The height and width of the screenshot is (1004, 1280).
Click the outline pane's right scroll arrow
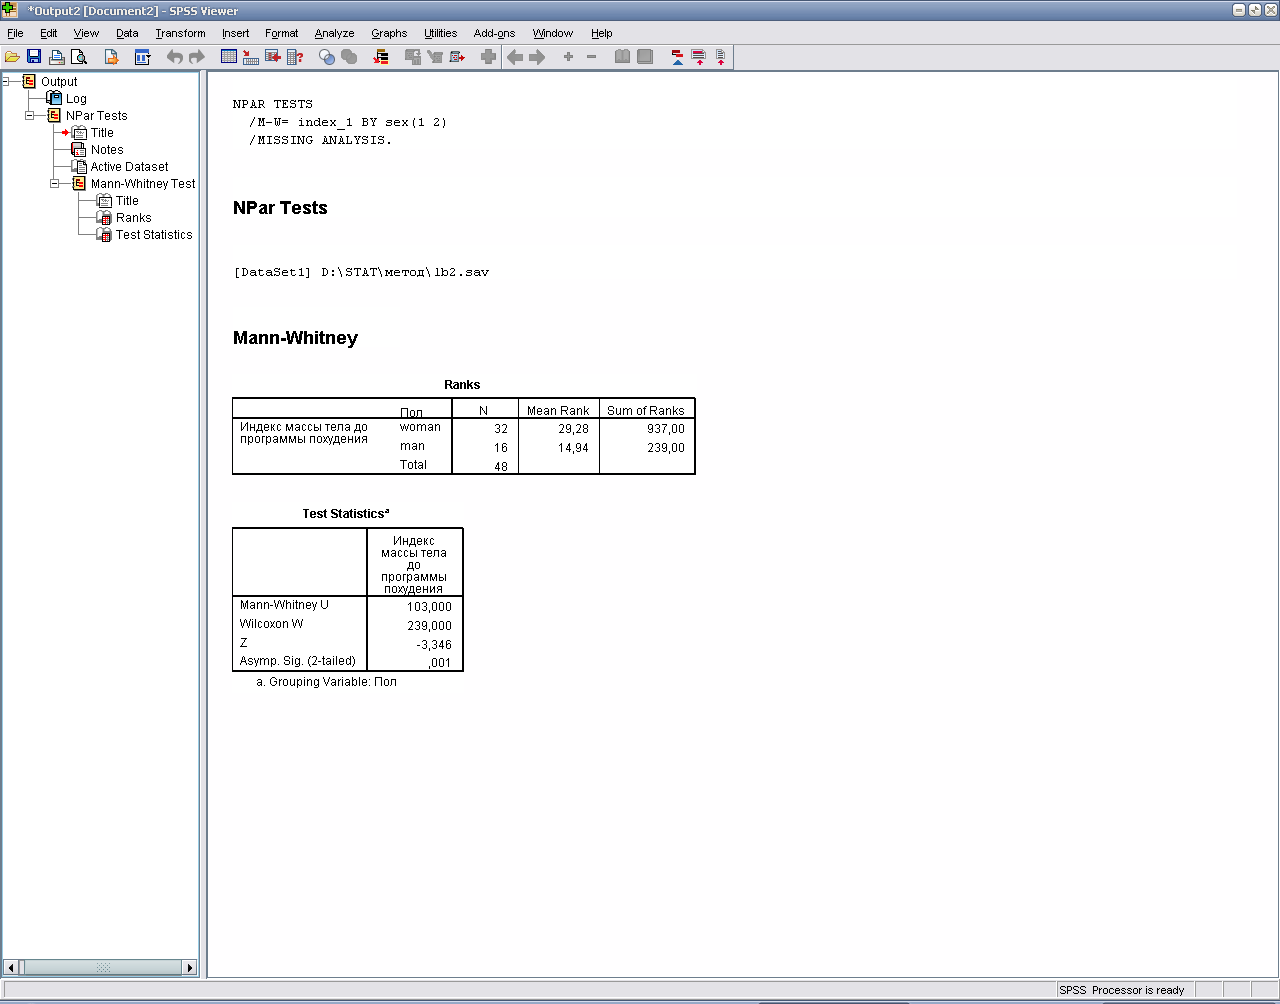190,967
